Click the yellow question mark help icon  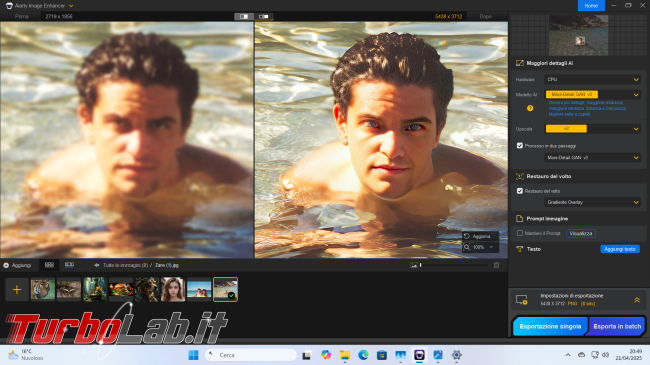click(530, 108)
